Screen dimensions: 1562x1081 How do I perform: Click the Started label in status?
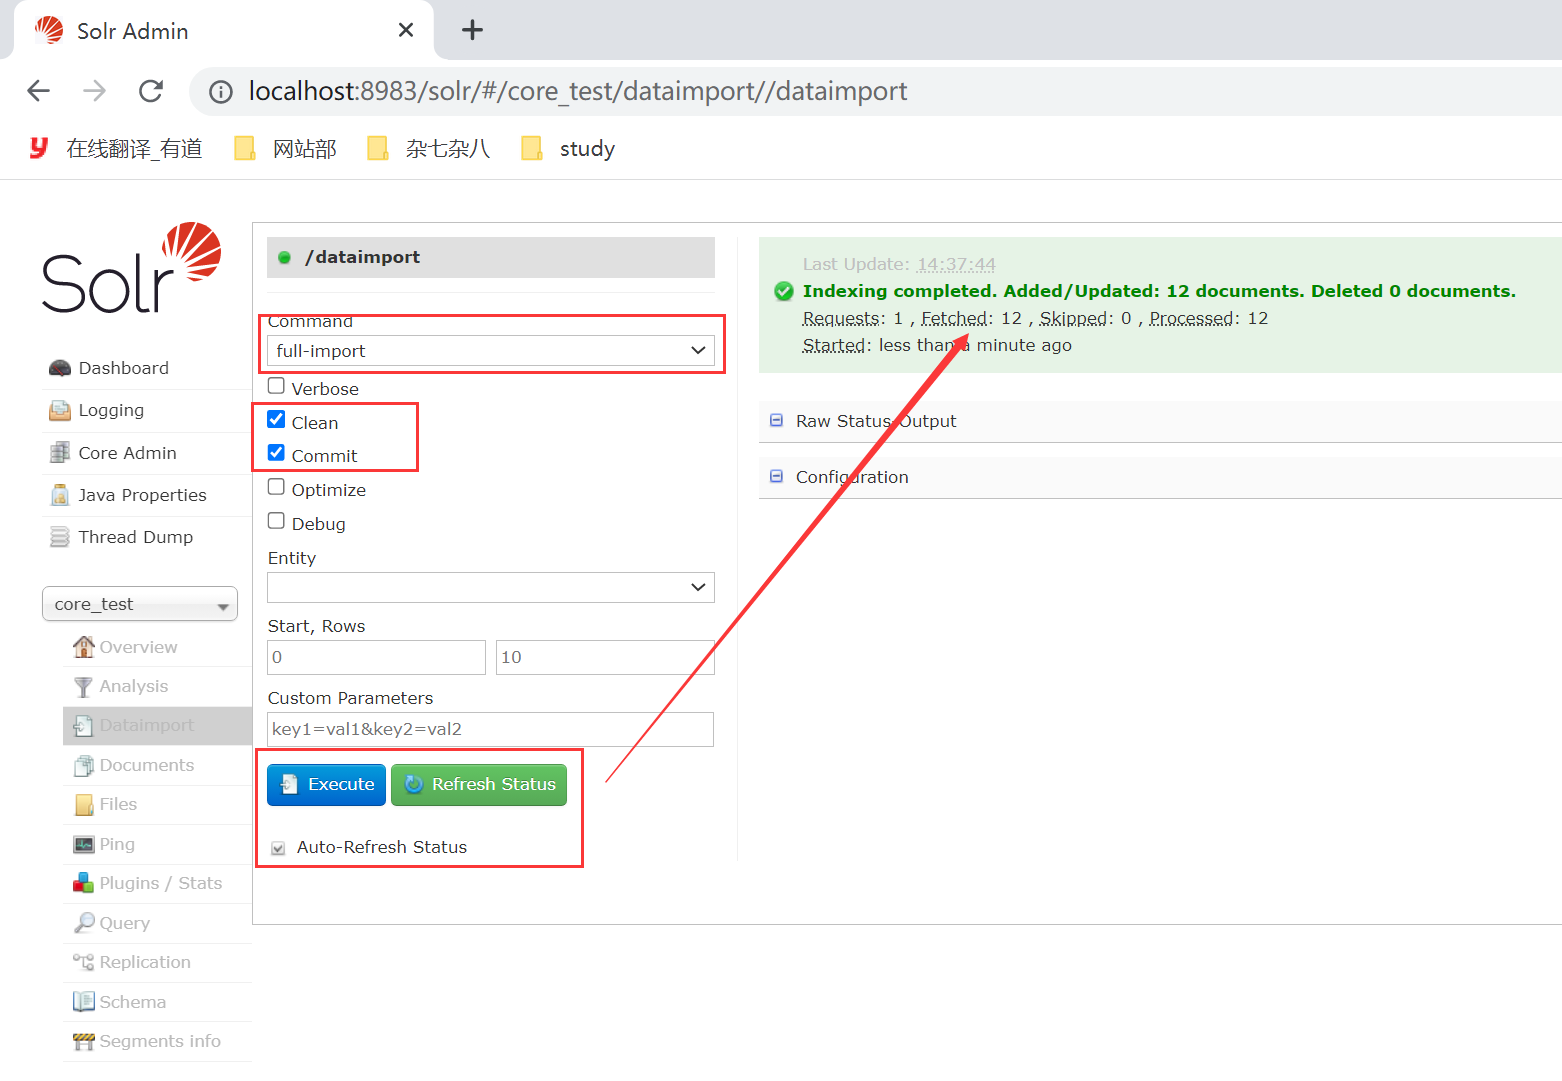click(x=834, y=345)
